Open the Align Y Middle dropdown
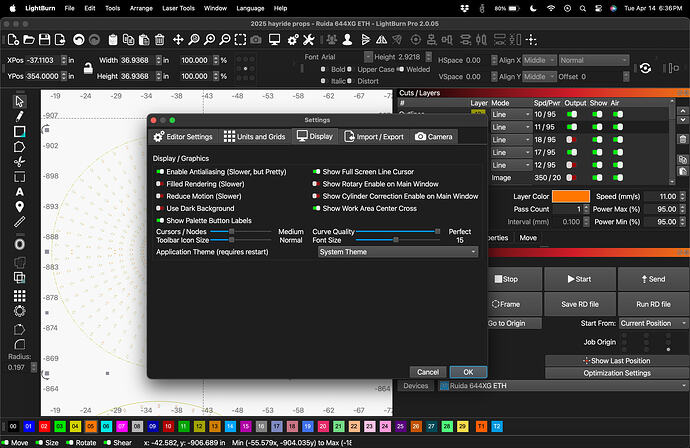This screenshot has width=690, height=448. click(540, 77)
